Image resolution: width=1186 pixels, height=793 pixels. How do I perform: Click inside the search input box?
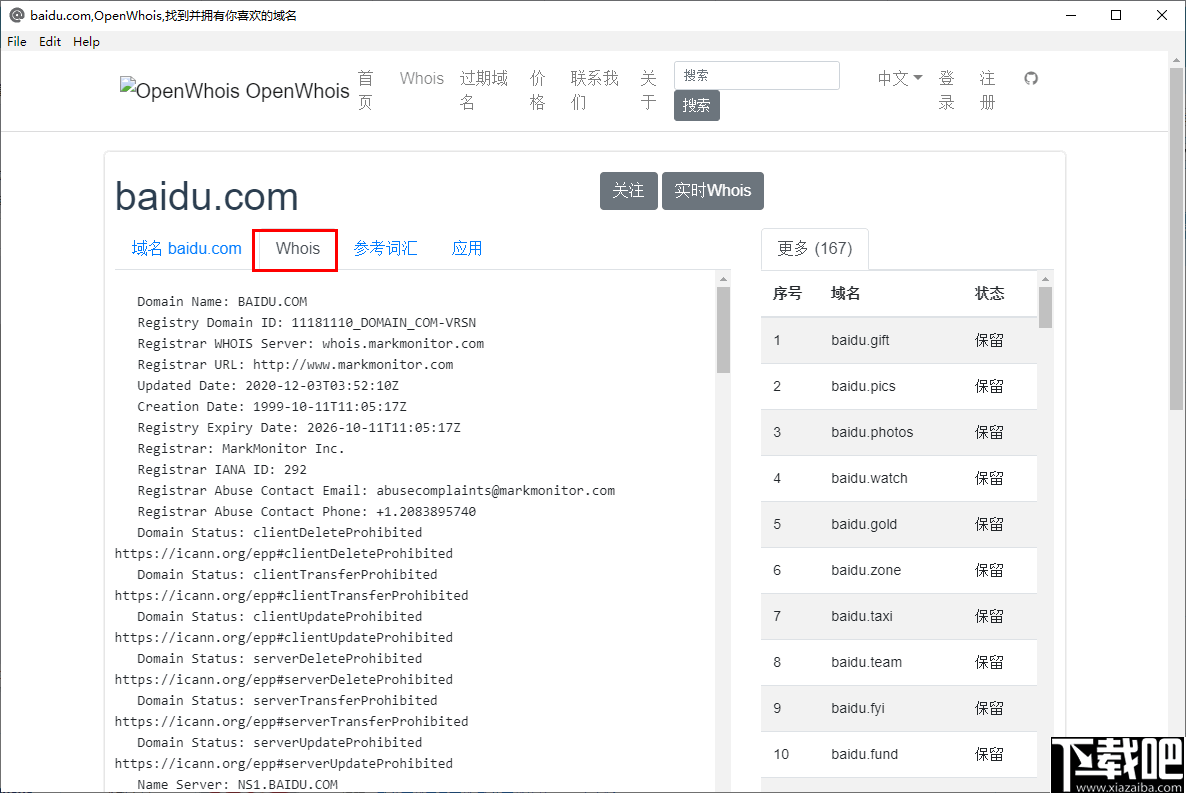(x=756, y=75)
